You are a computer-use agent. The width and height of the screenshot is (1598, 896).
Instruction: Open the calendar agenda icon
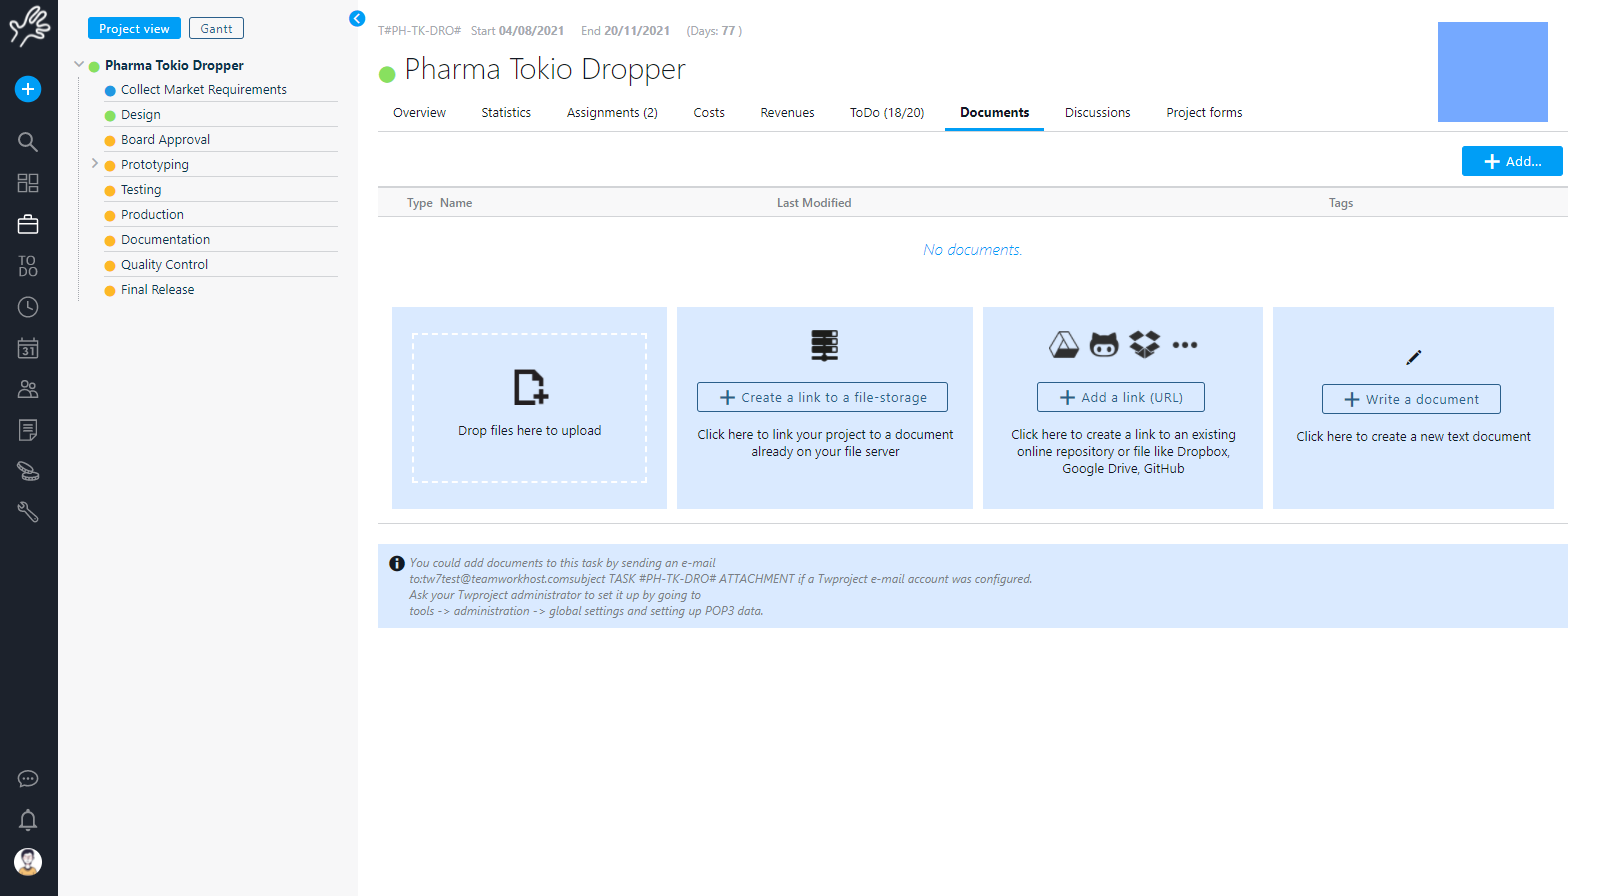point(28,348)
